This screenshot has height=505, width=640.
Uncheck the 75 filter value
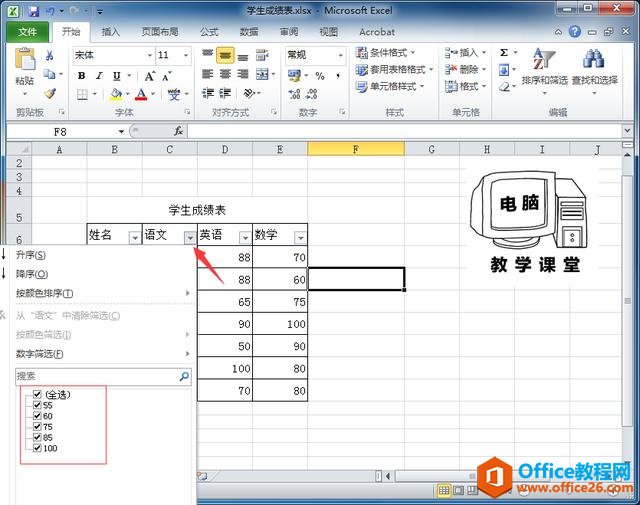pyautogui.click(x=37, y=427)
